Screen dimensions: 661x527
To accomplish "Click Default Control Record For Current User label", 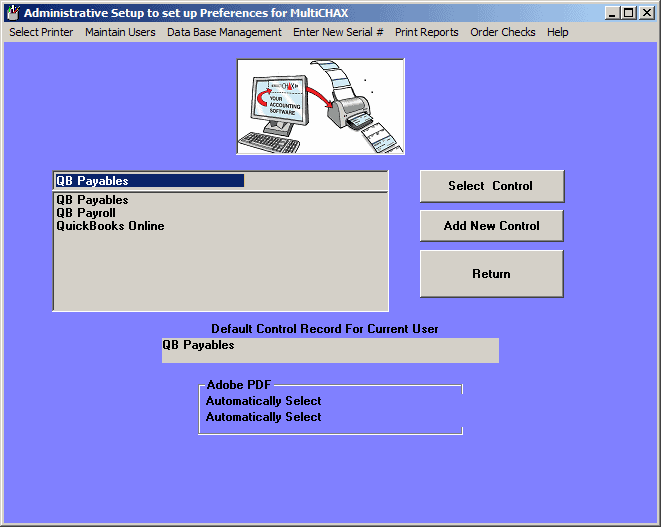I will point(325,329).
